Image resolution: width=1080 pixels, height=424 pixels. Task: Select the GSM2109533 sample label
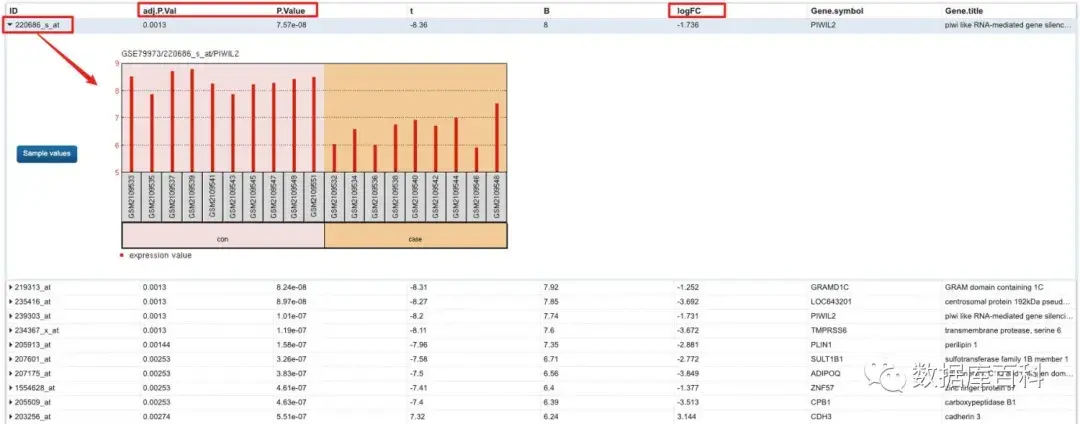click(132, 197)
